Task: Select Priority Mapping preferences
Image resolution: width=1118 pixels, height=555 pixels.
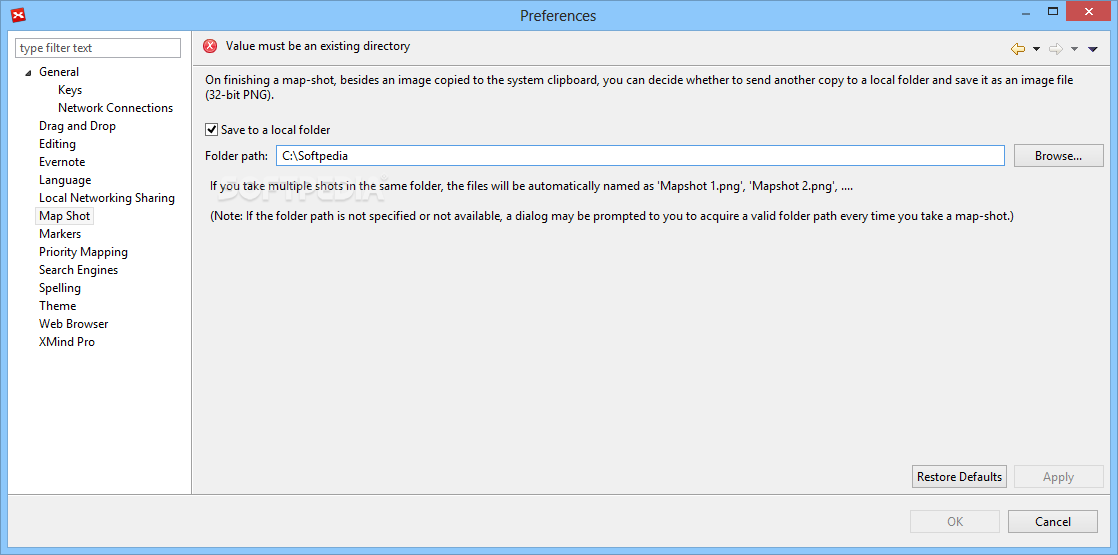Action: coord(83,252)
